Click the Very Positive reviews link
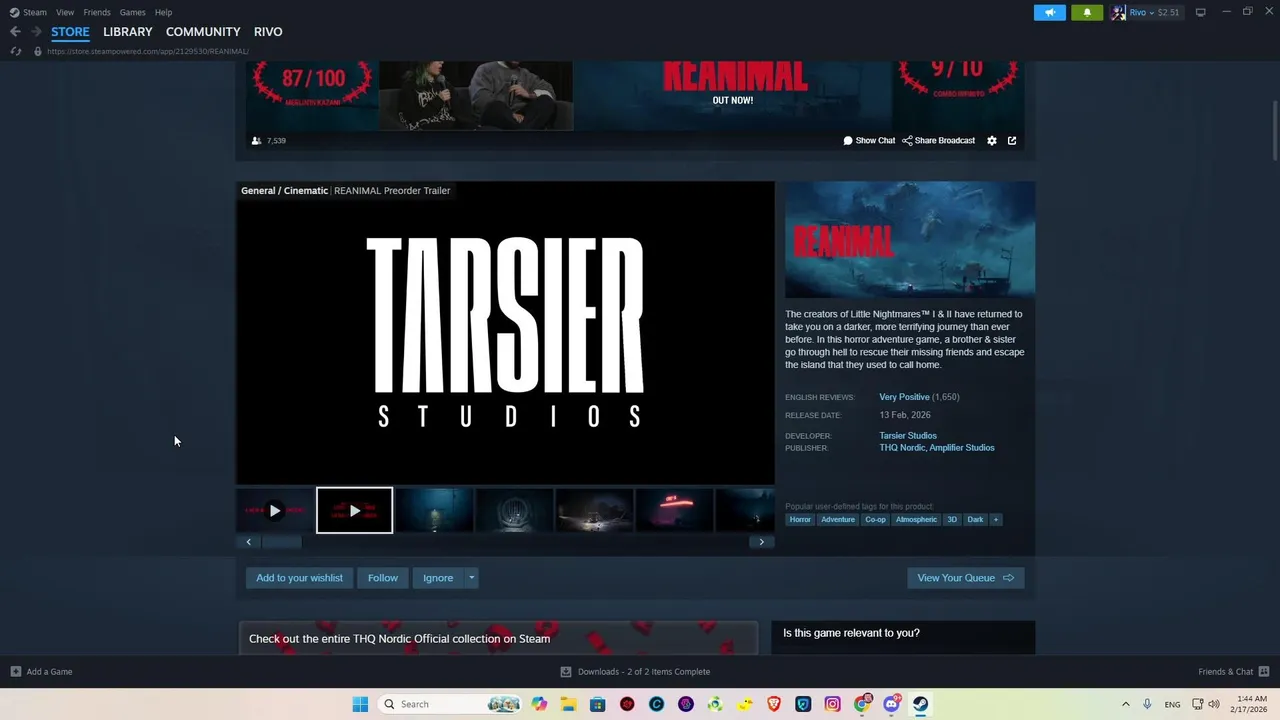The image size is (1280, 720). 904,397
